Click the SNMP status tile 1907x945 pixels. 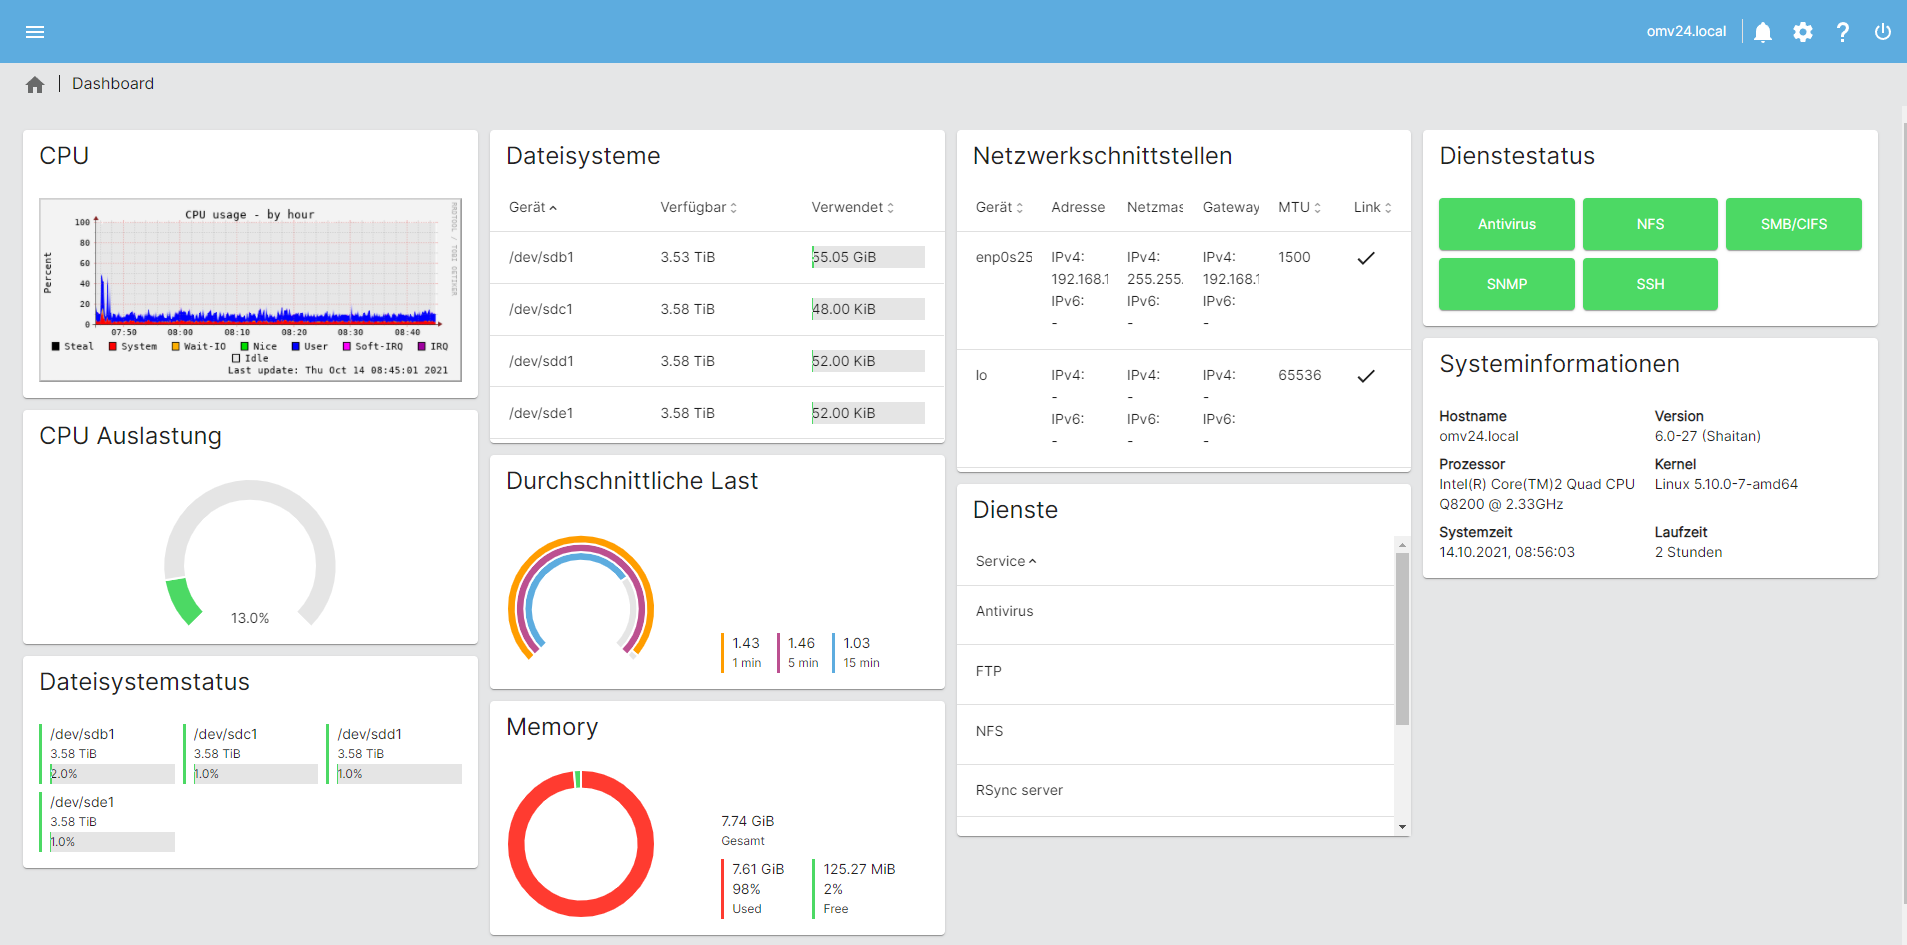click(1507, 284)
